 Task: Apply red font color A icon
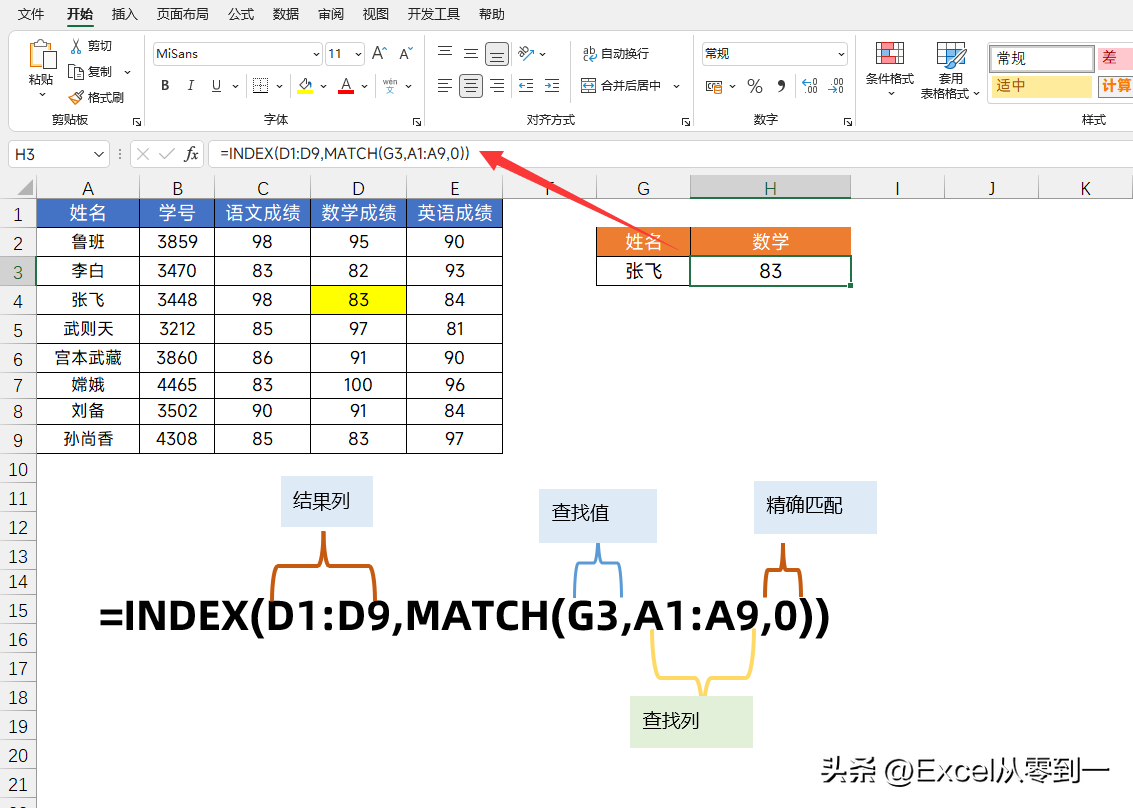click(x=346, y=85)
